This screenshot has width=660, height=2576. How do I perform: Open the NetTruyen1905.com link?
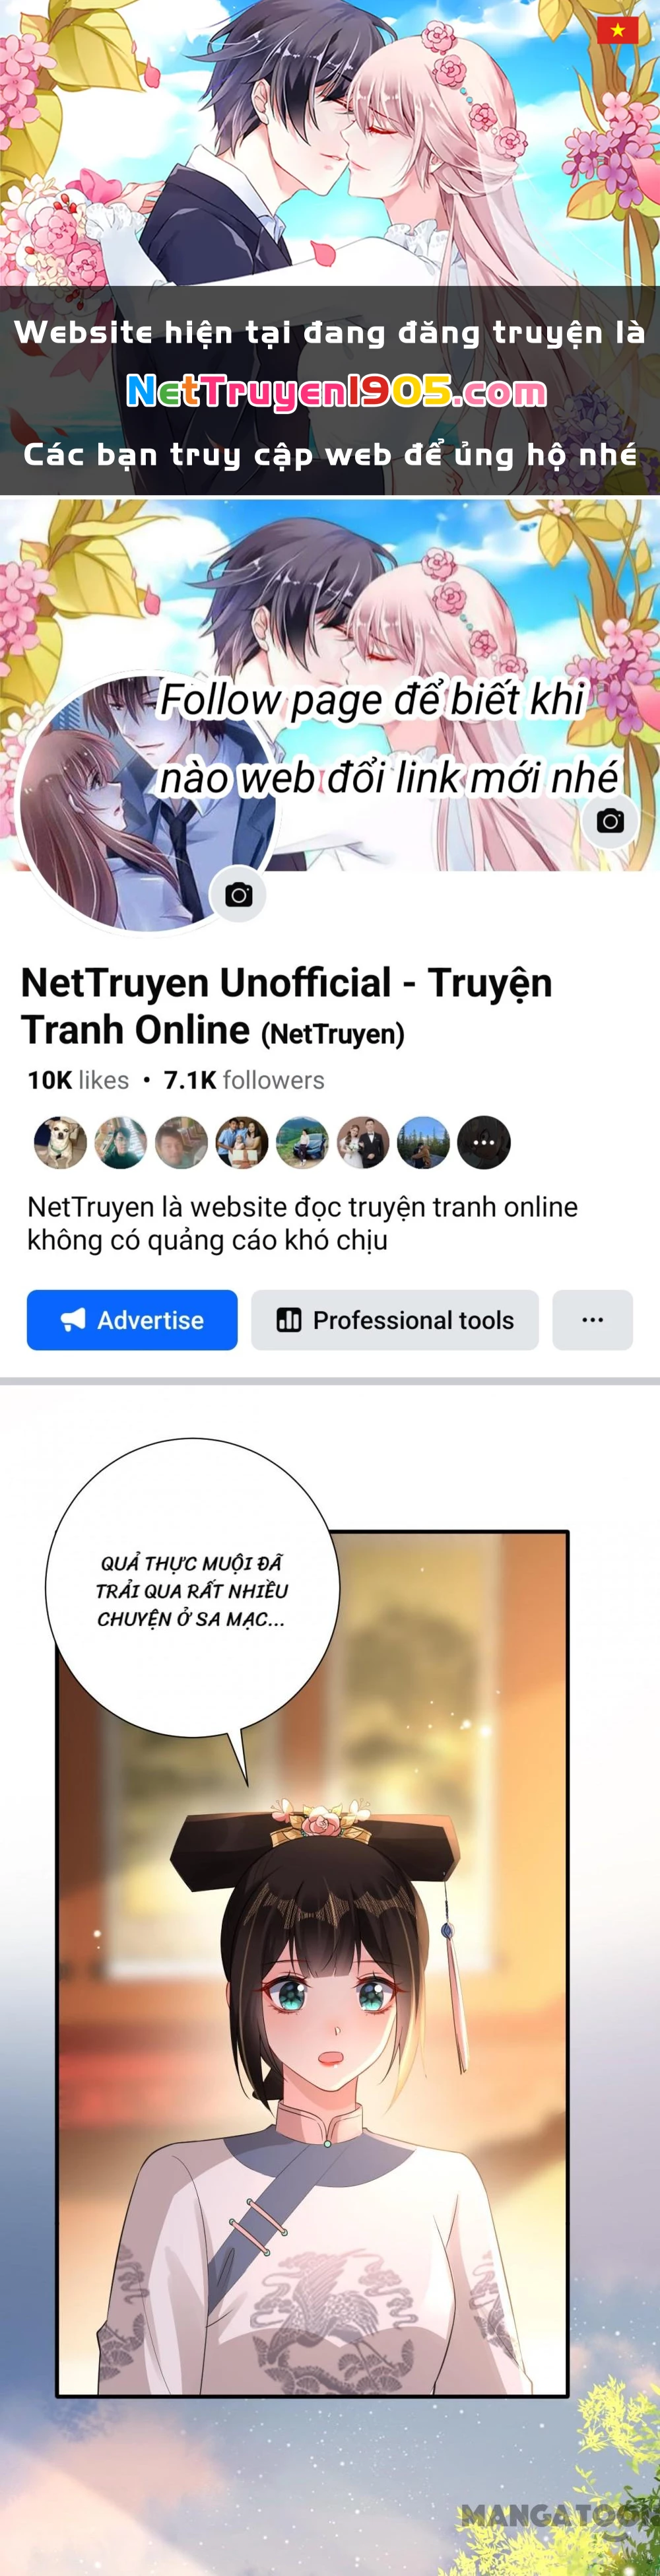(x=336, y=392)
